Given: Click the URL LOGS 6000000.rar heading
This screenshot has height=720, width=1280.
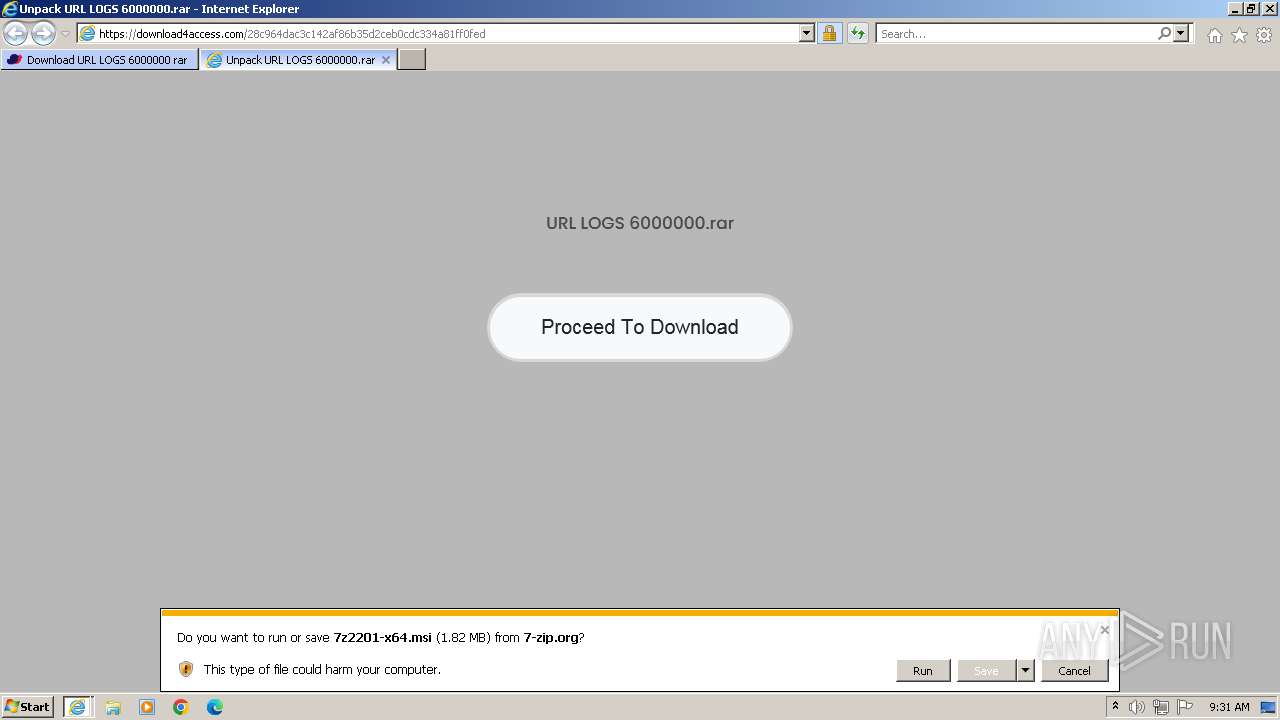Looking at the screenshot, I should (640, 223).
